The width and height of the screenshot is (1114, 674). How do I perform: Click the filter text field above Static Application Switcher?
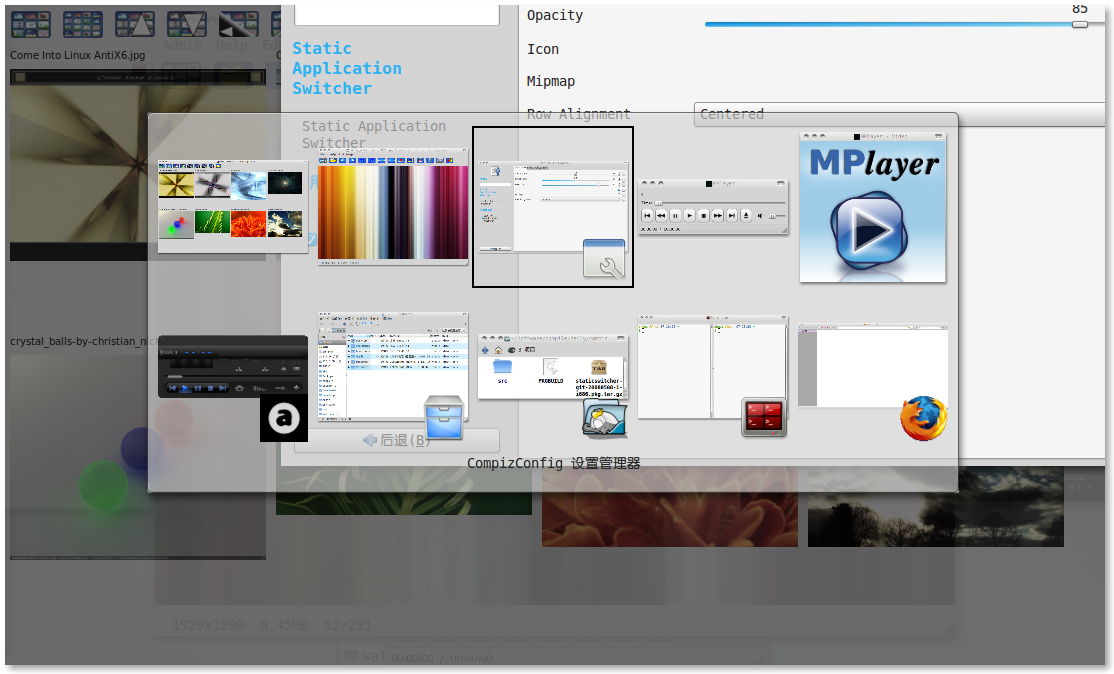click(x=396, y=14)
